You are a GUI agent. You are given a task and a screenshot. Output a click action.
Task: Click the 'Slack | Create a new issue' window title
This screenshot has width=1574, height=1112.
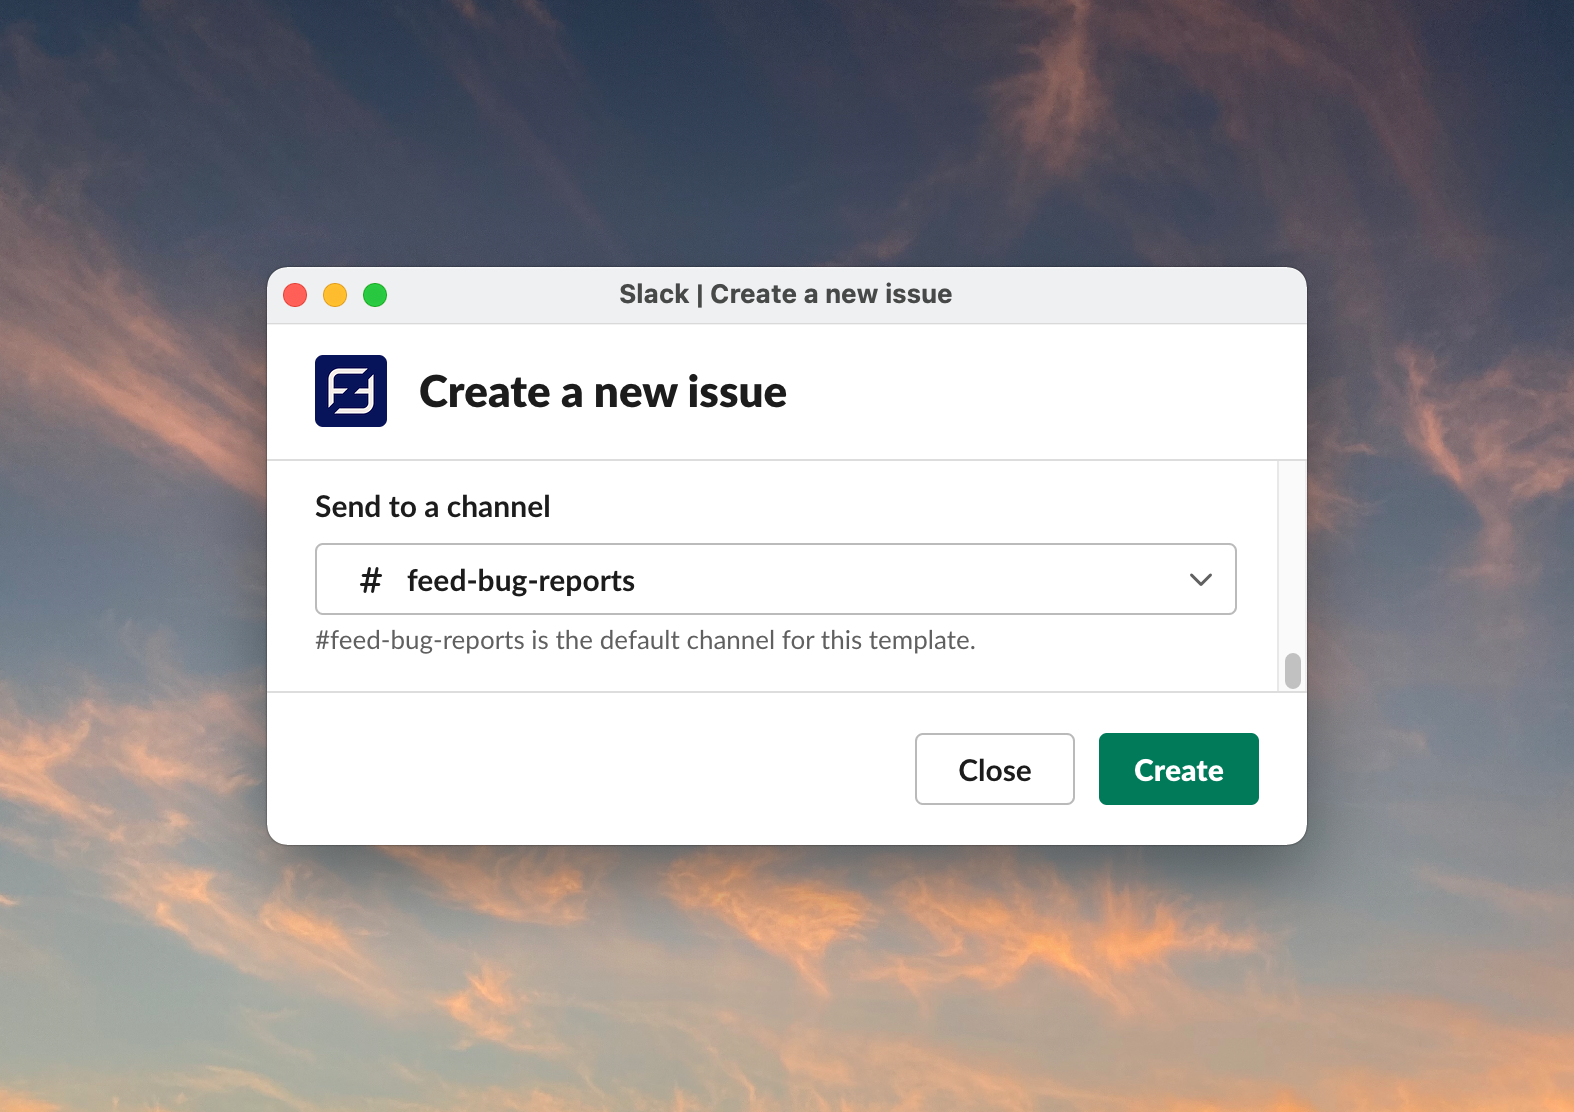786,294
